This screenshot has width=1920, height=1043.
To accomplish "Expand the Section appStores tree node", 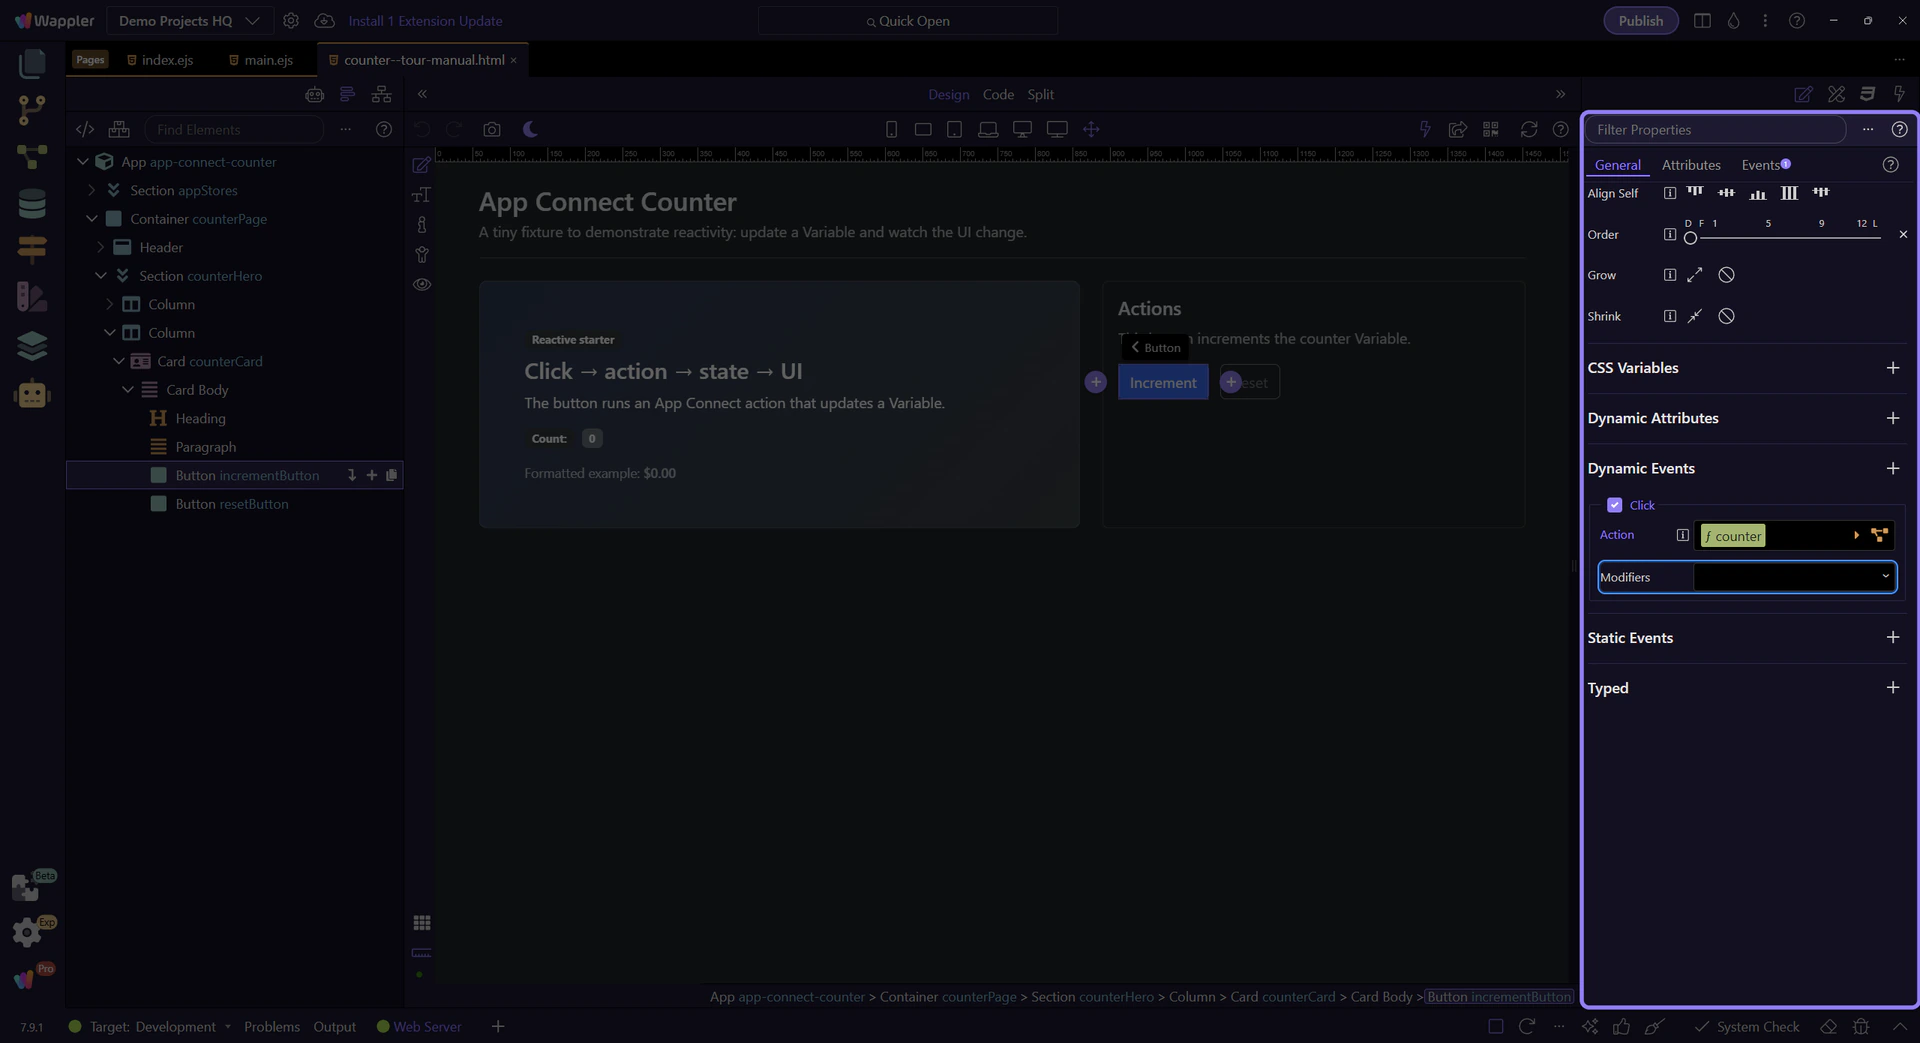I will coord(92,190).
